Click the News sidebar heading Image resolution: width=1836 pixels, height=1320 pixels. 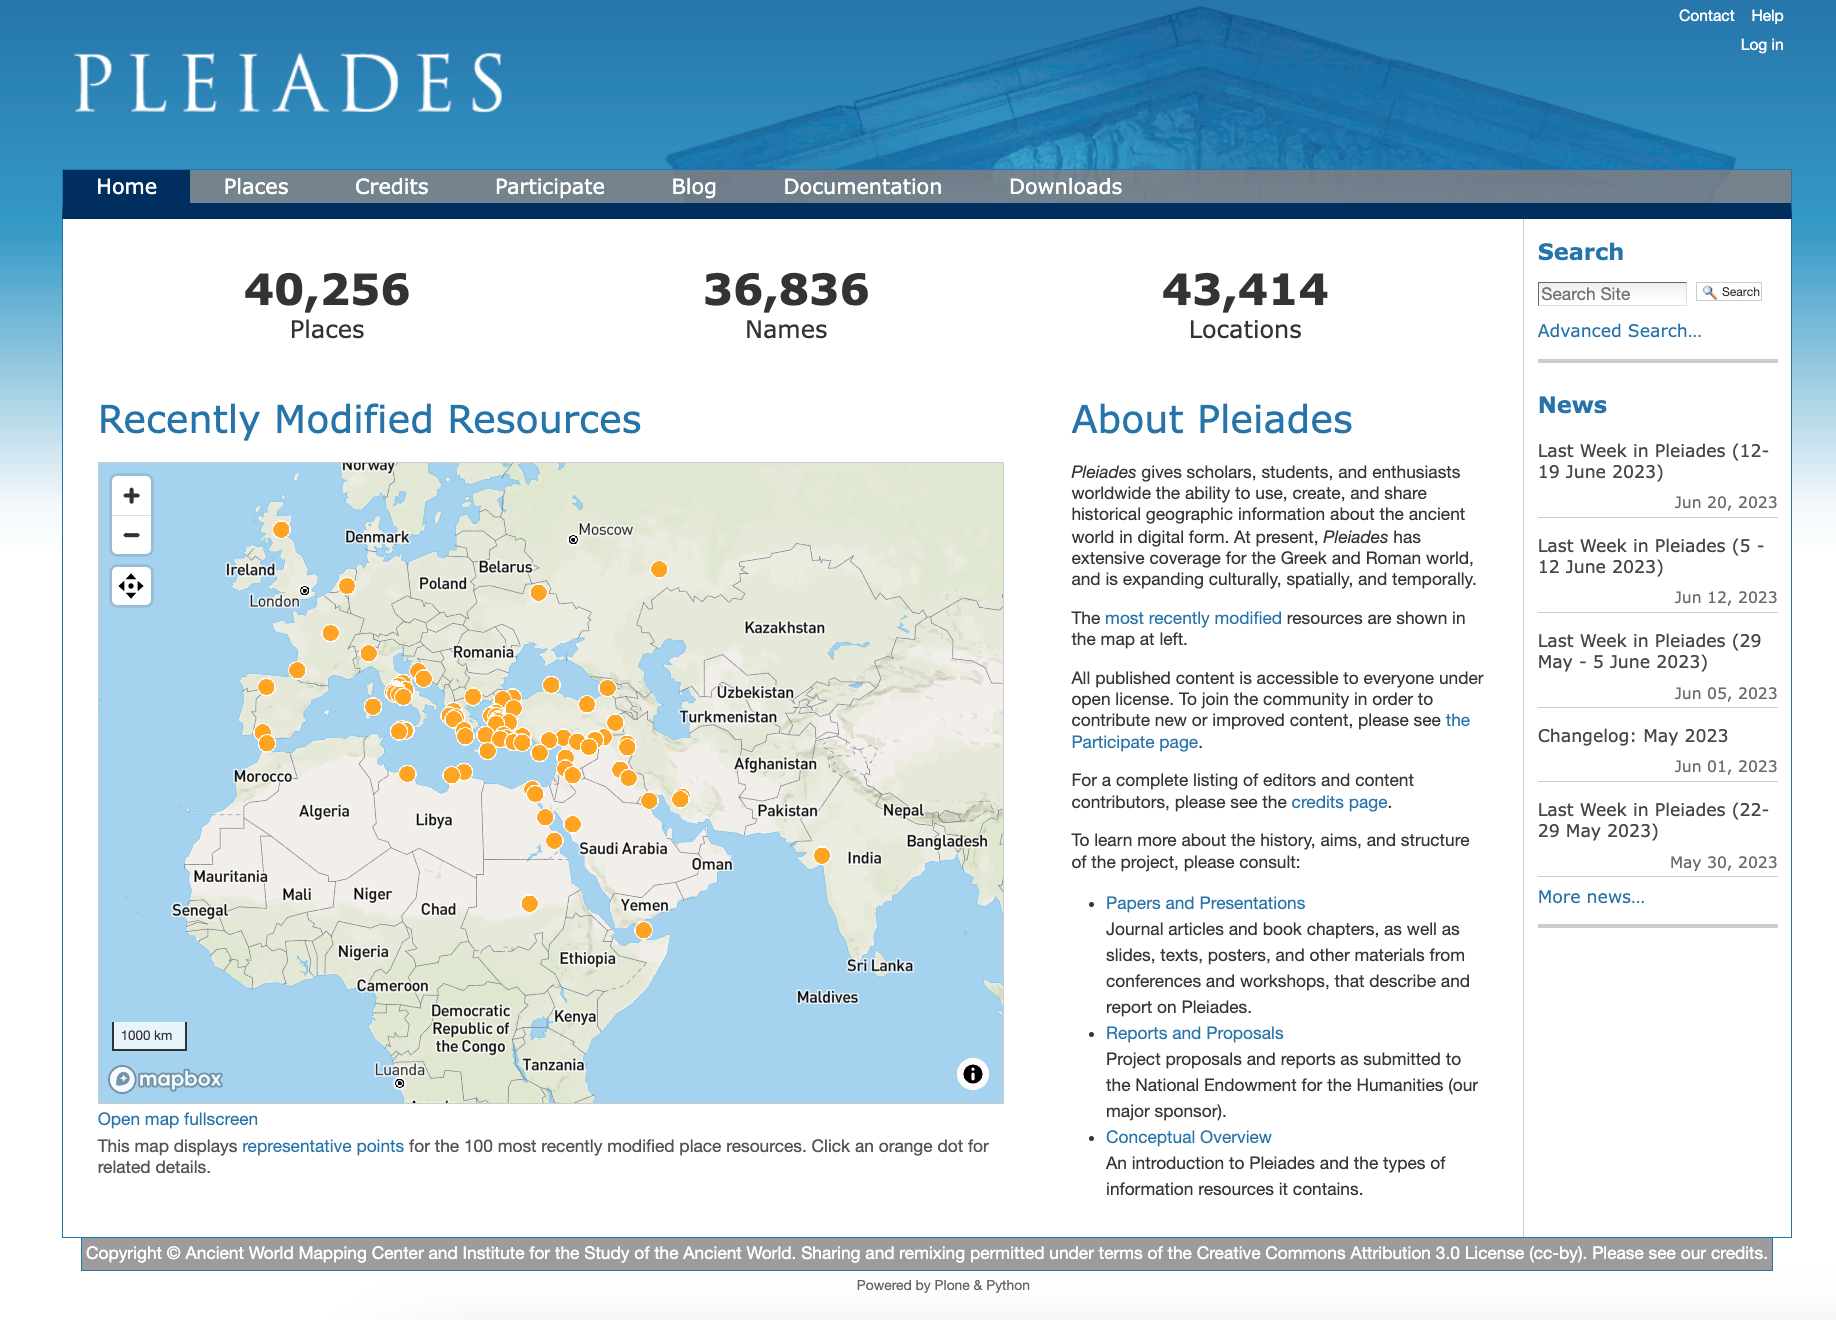click(1572, 405)
